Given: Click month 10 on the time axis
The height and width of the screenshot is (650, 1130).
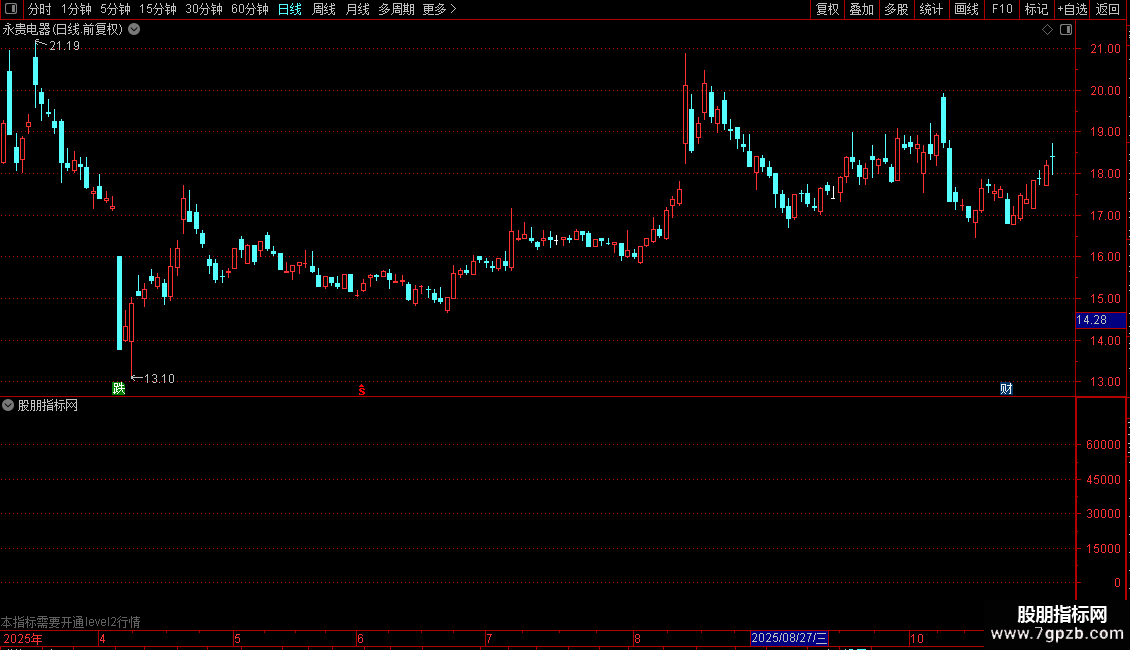Looking at the screenshot, I should click(x=917, y=638).
